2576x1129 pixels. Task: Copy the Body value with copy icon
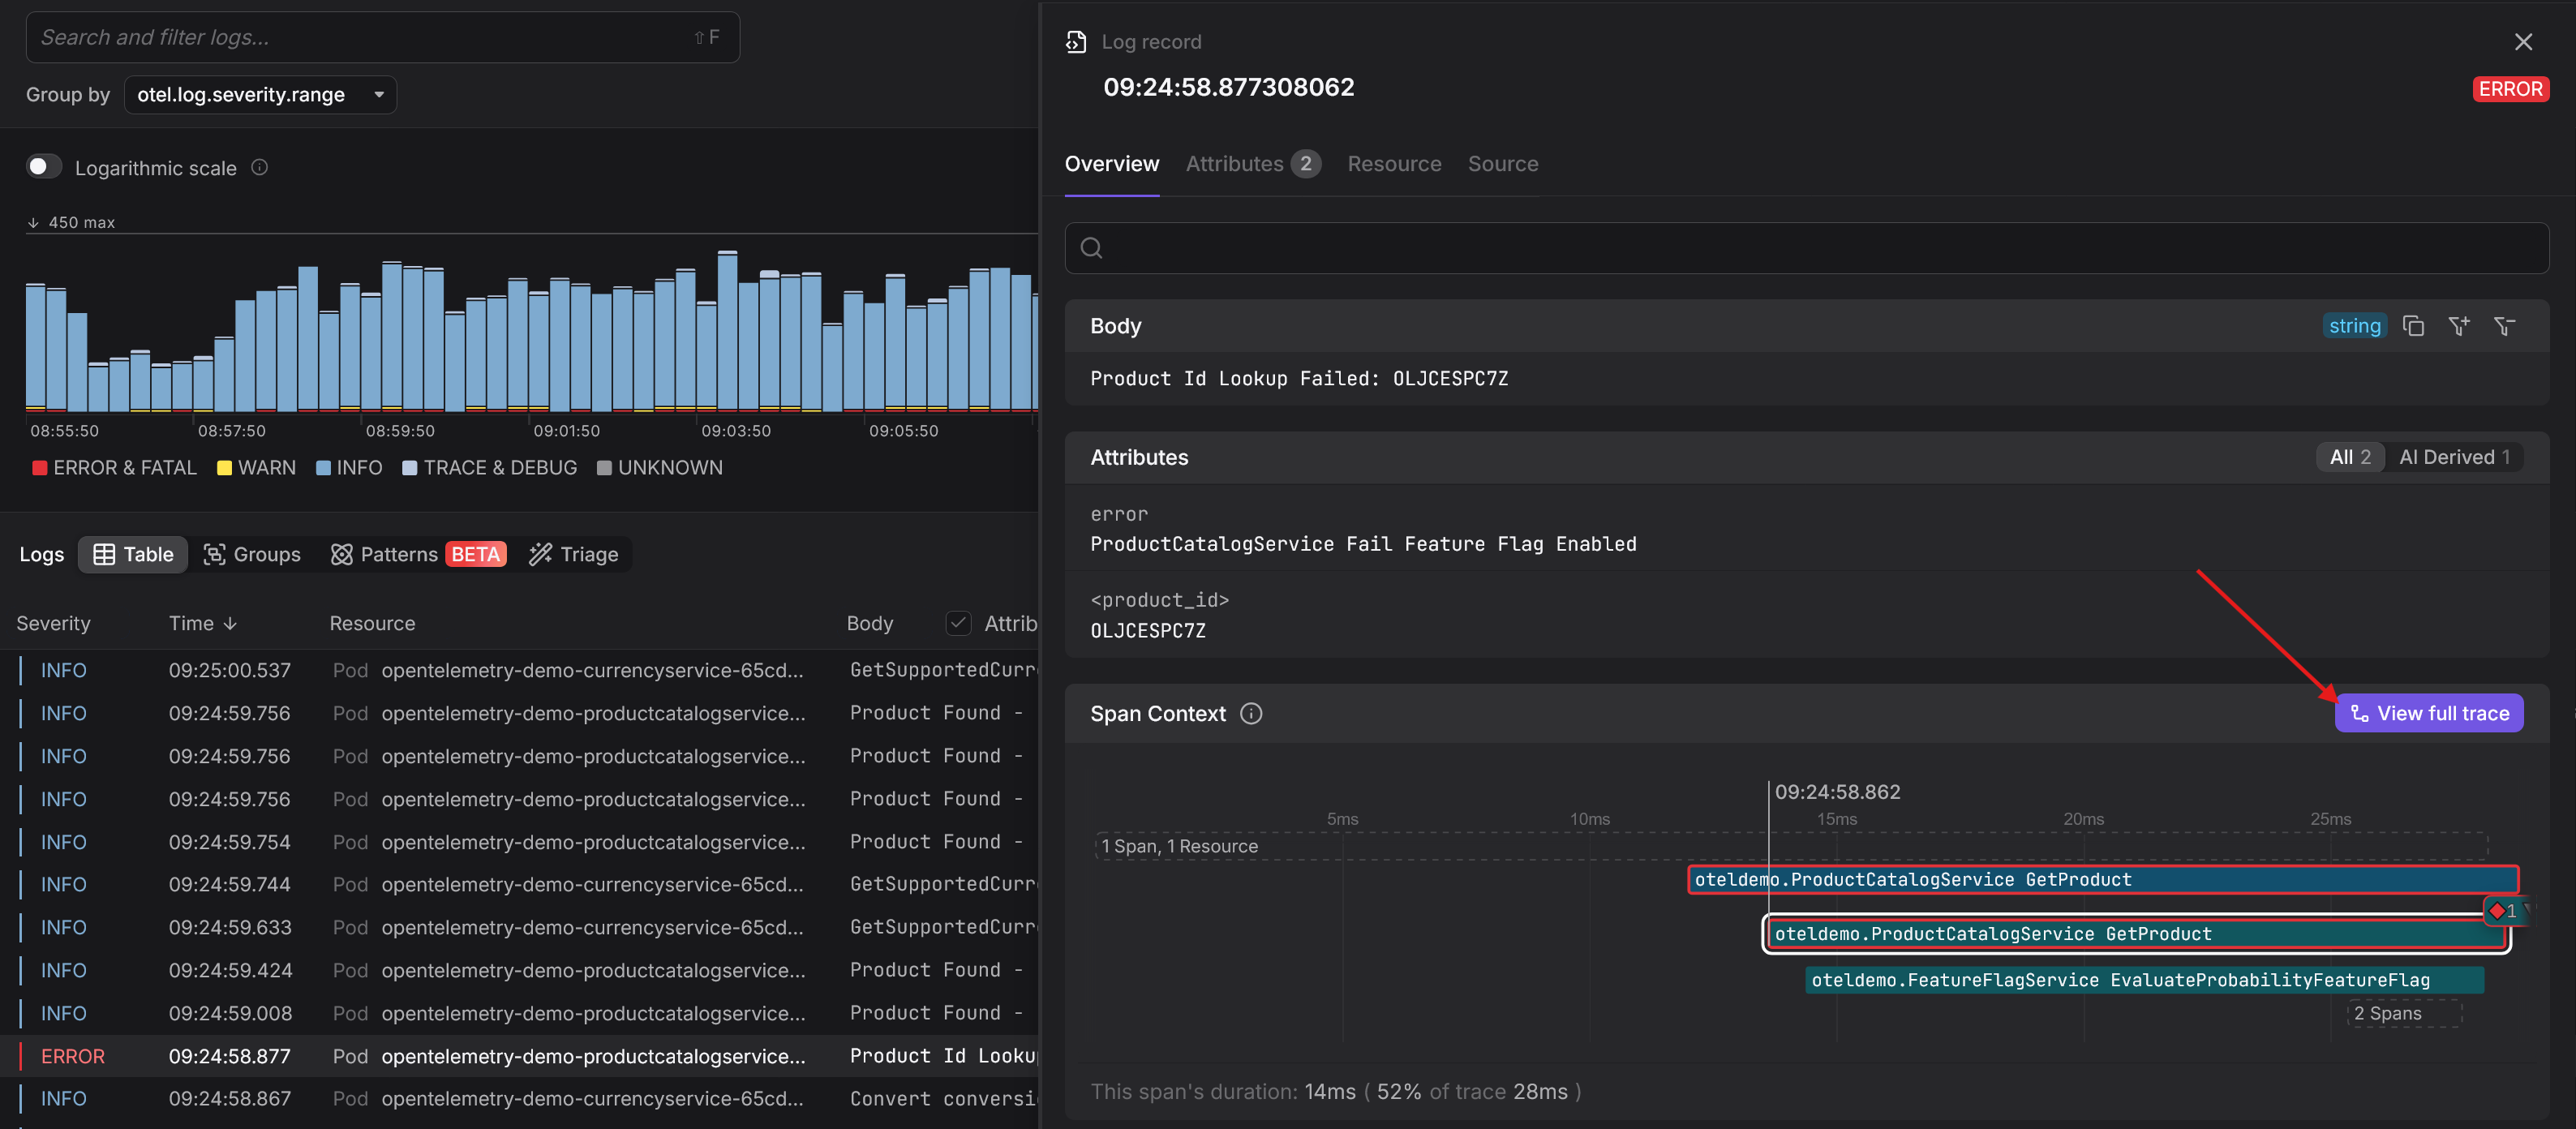point(2413,326)
